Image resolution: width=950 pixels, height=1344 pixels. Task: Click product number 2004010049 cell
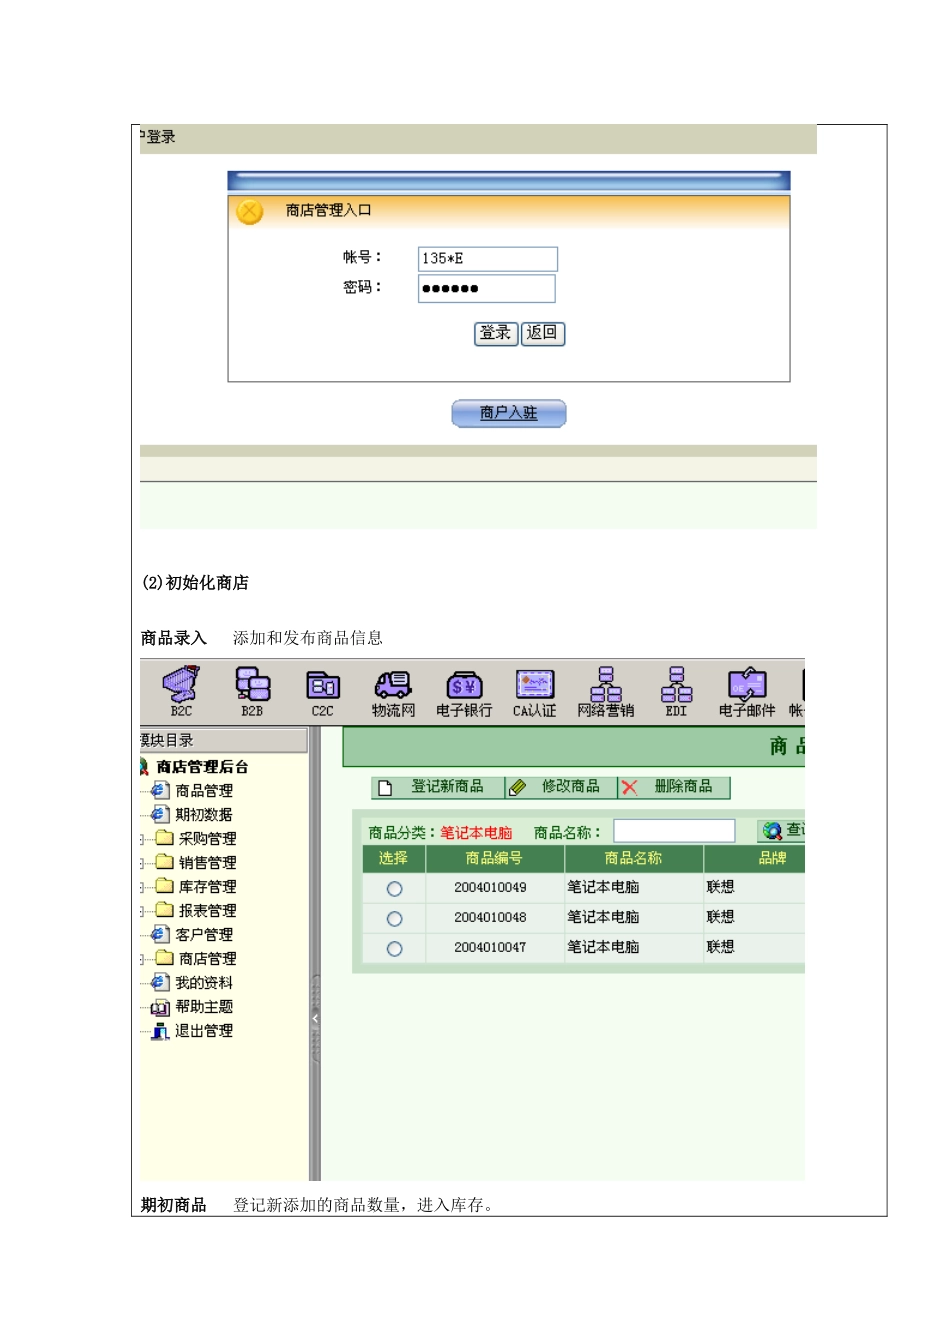[490, 887]
